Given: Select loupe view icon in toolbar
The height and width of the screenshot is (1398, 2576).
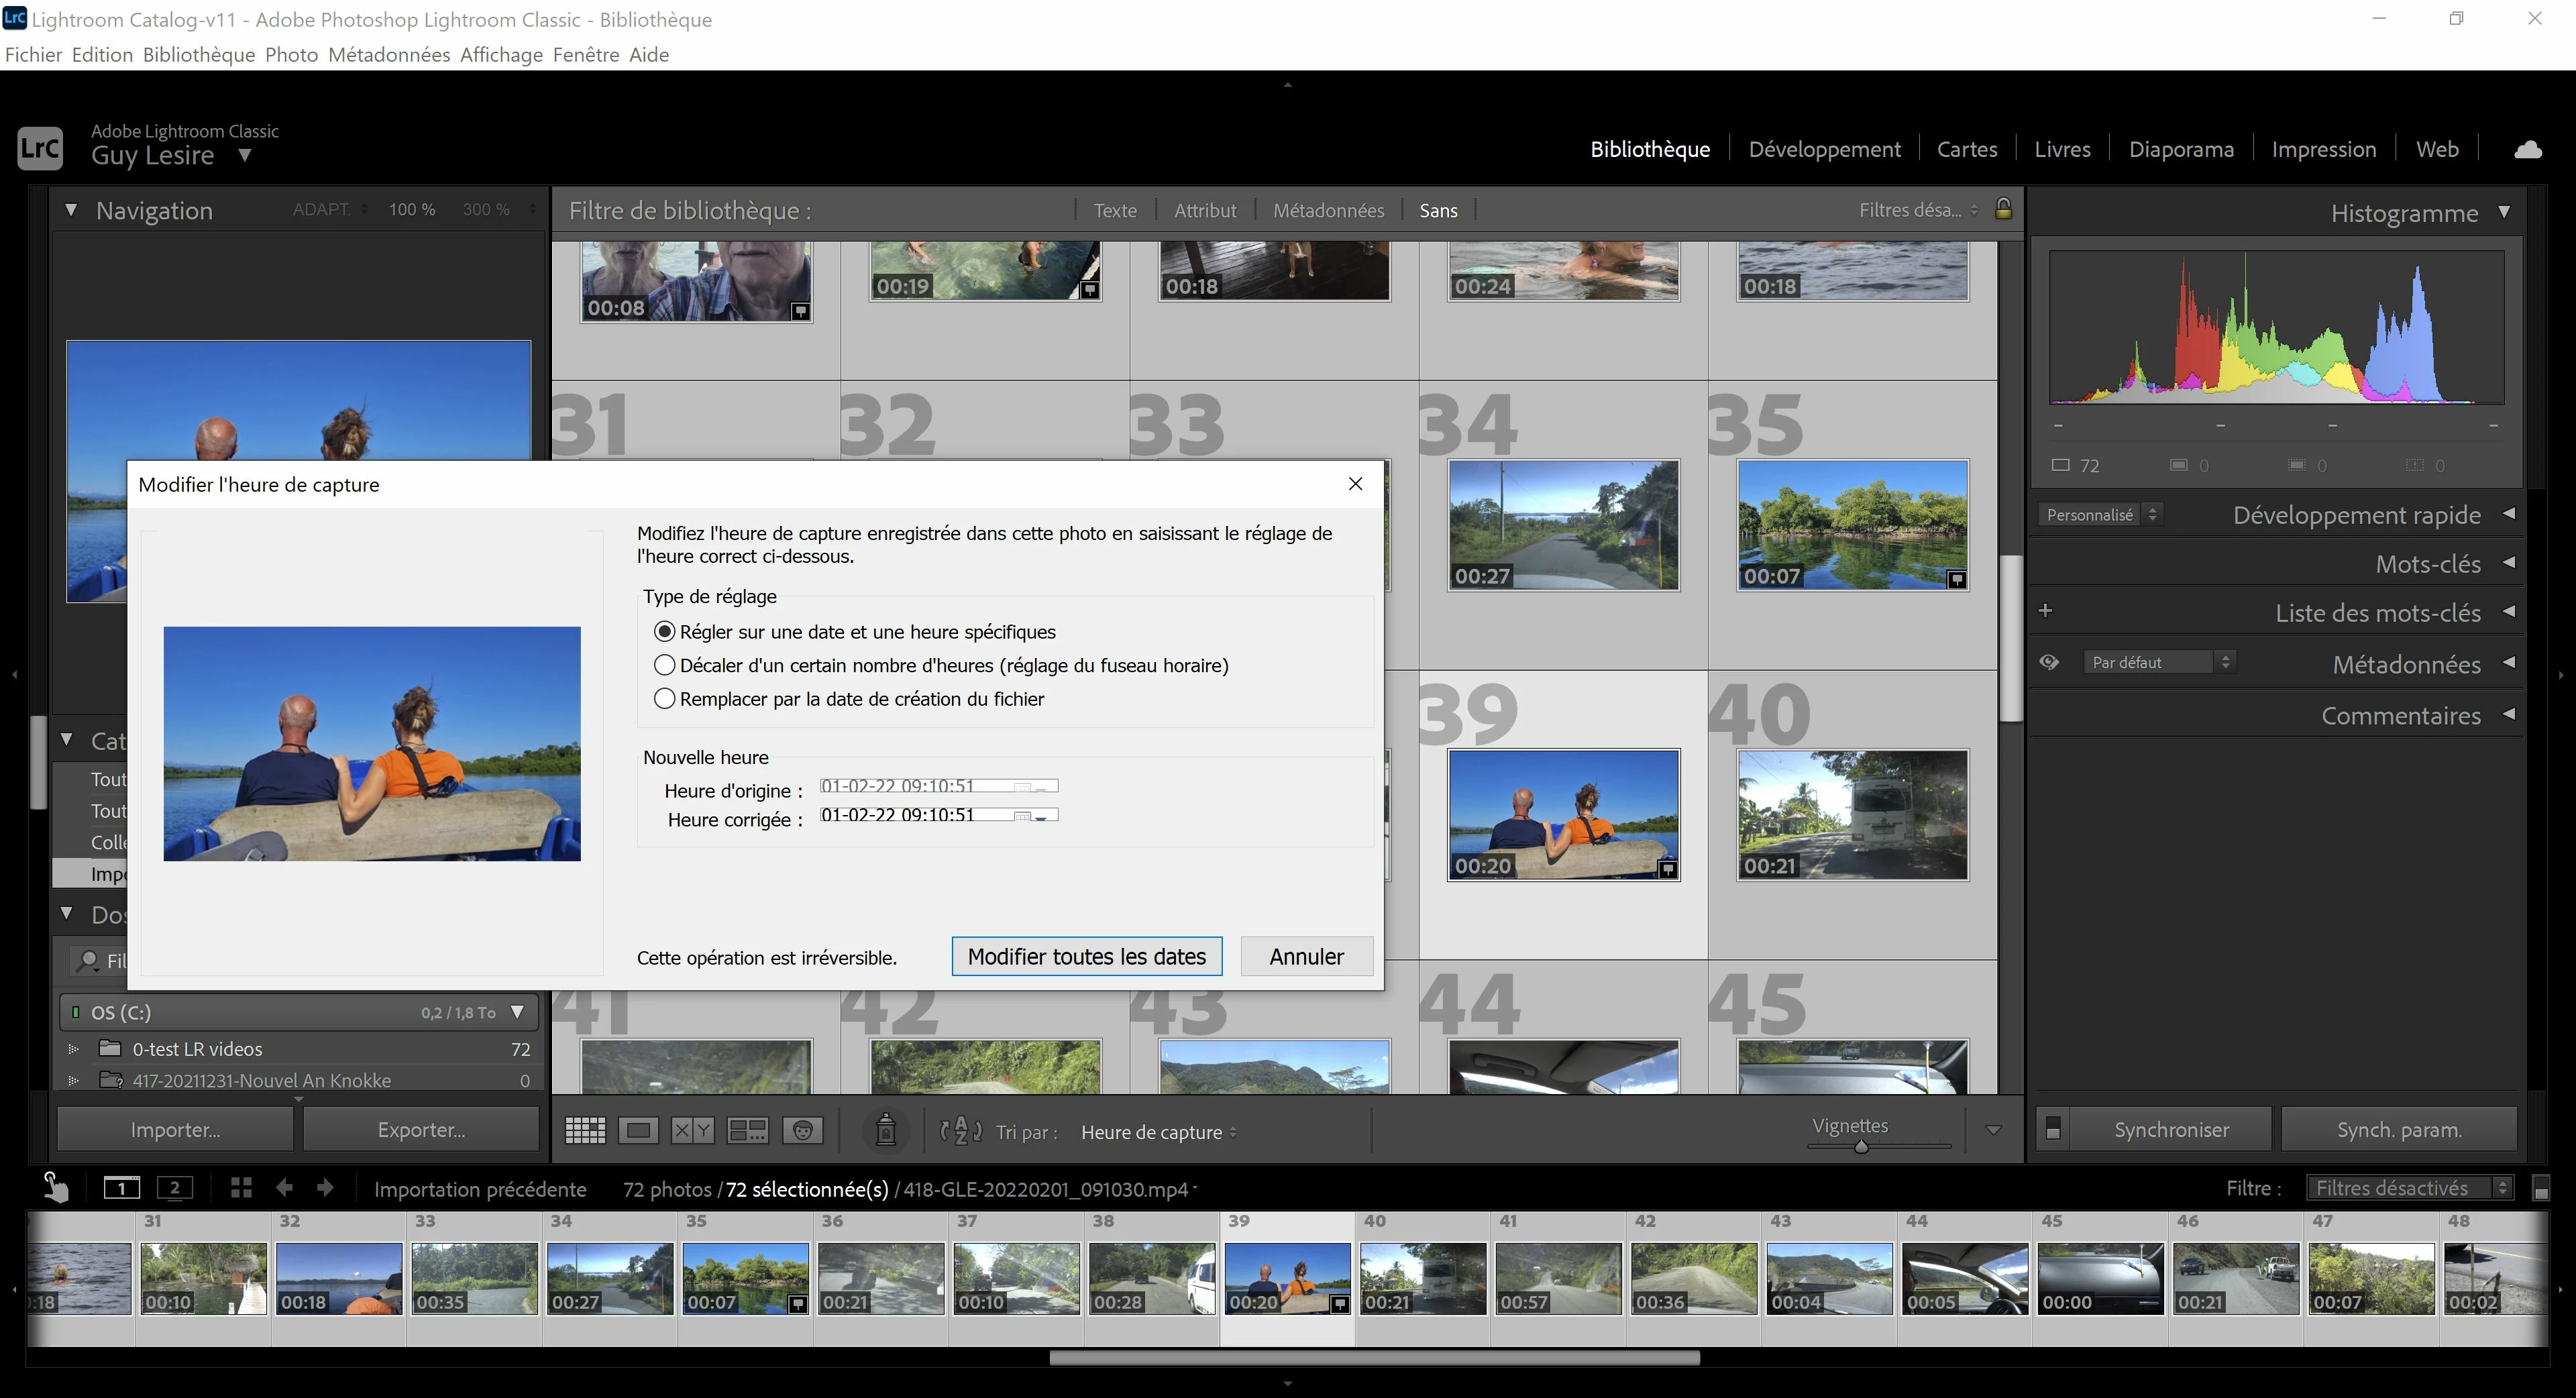Looking at the screenshot, I should 638,1131.
